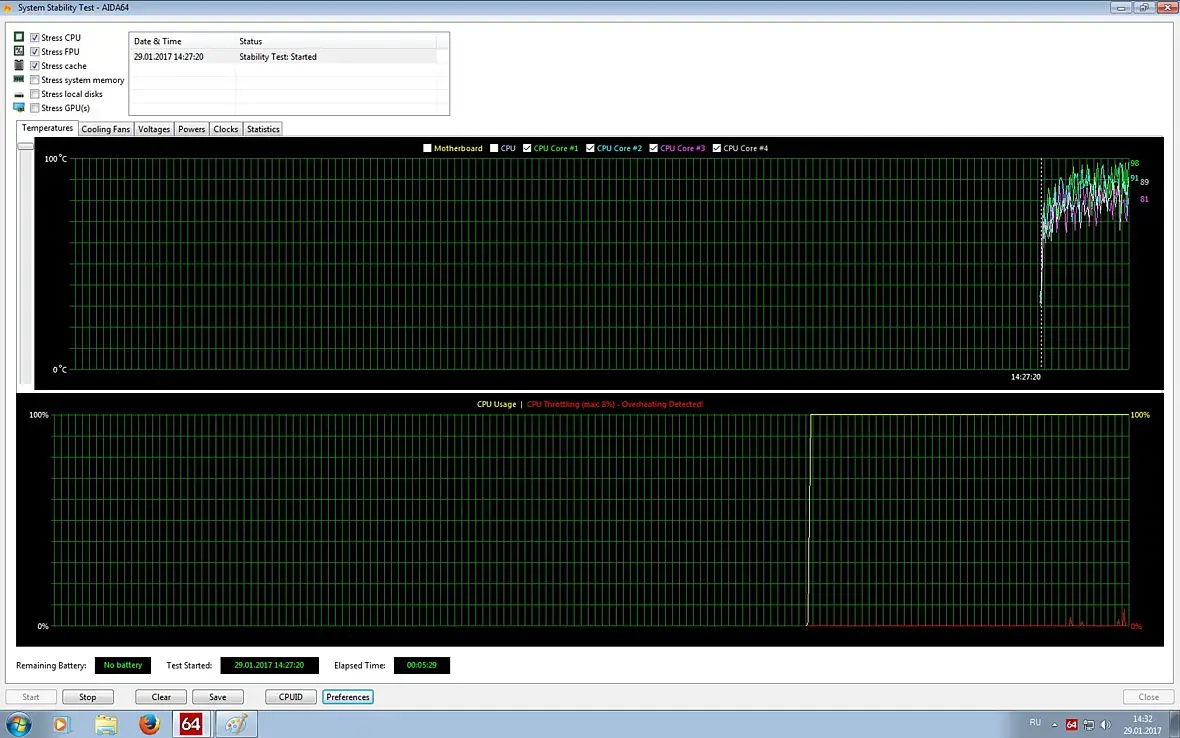The height and width of the screenshot is (738, 1180).
Task: Open the network tray icon
Action: [x=1088, y=725]
